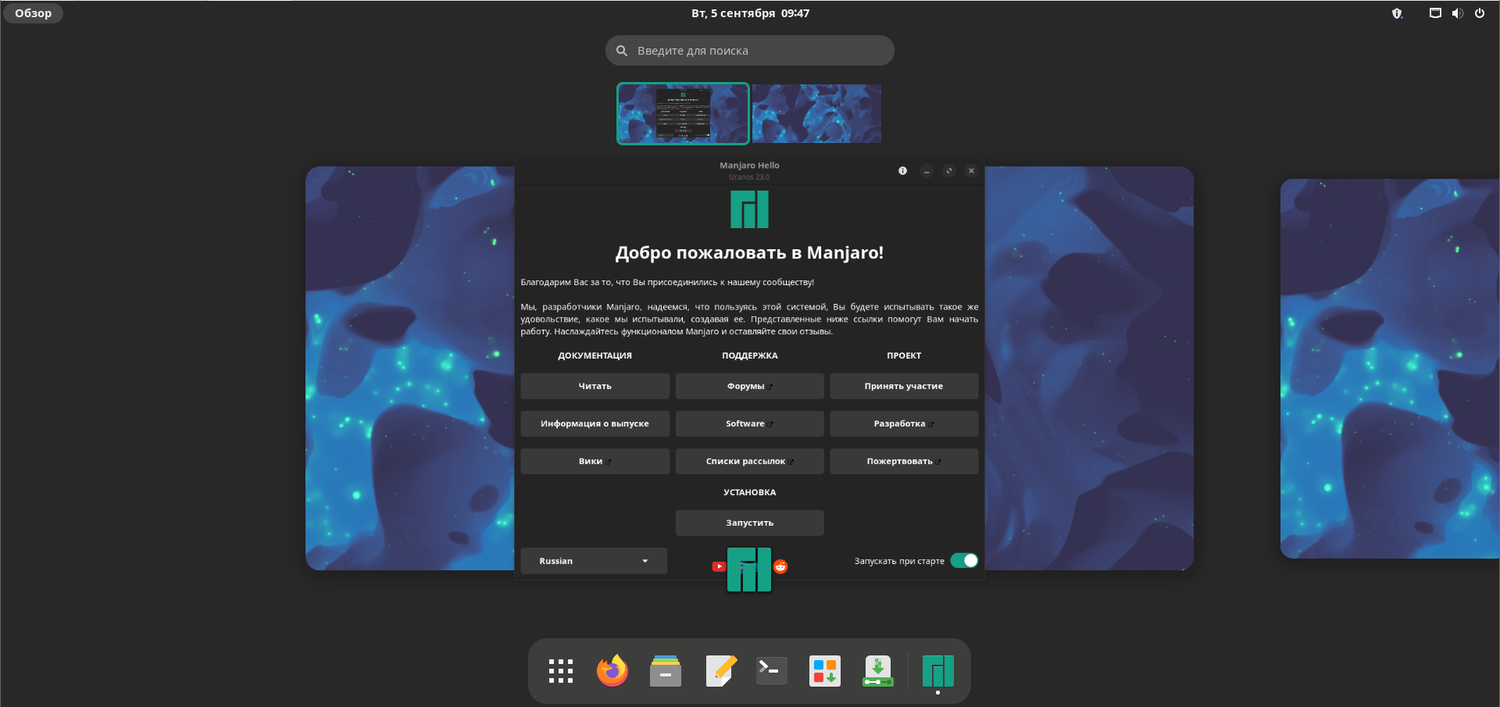Screen dimensions: 1500x707
Task: Click the Обзор activities button
Action: pos(33,13)
